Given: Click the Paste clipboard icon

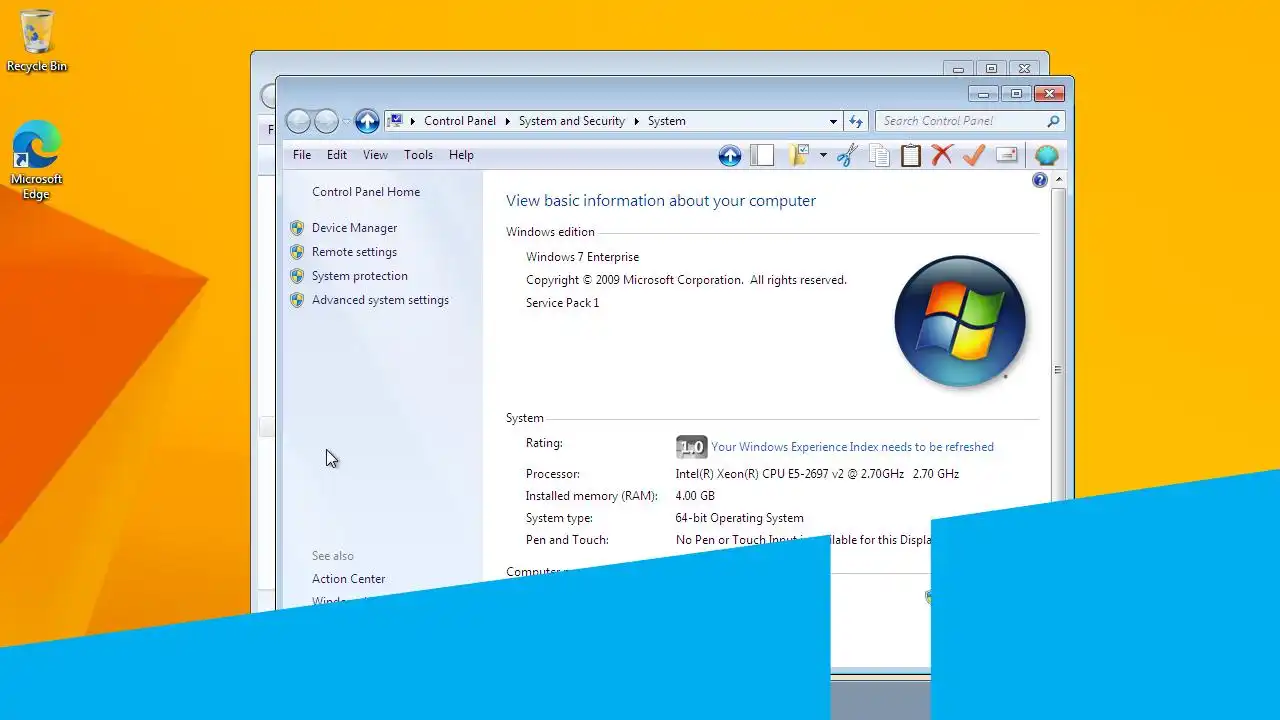Looking at the screenshot, I should pyautogui.click(x=911, y=155).
